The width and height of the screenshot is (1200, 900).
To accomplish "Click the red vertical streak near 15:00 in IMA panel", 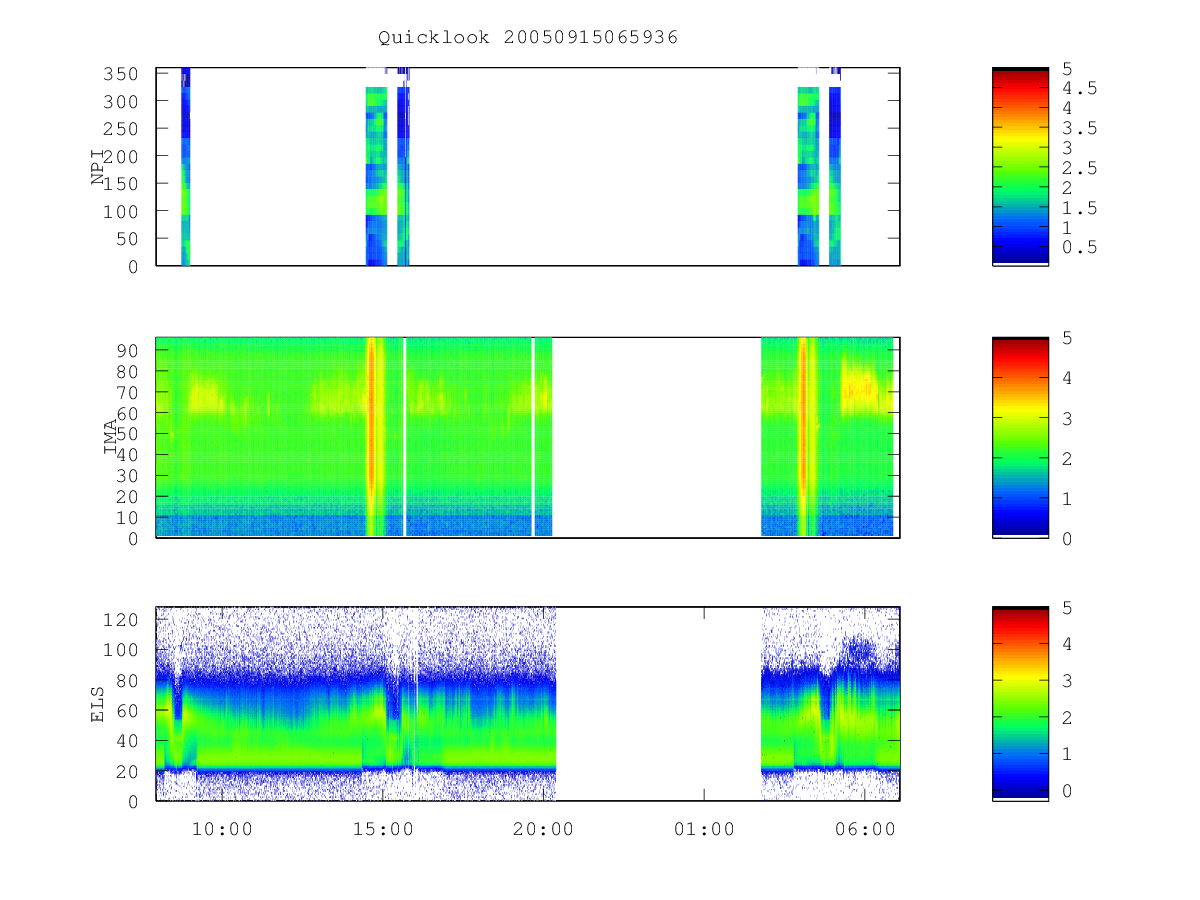I will [x=371, y=437].
